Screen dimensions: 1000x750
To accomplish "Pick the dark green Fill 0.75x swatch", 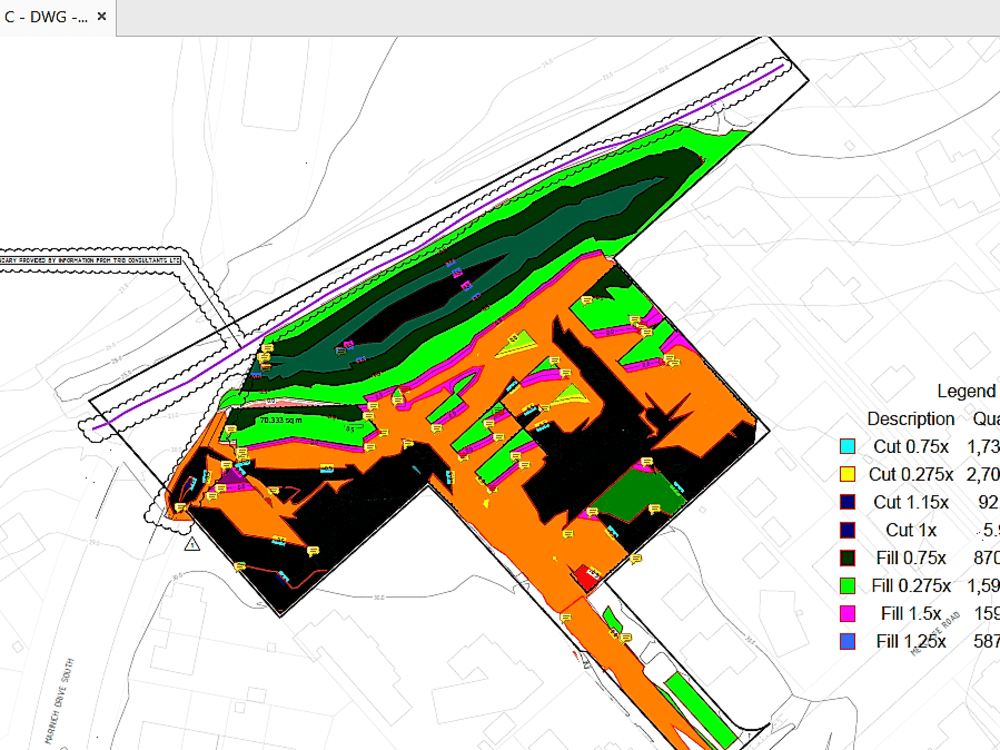I will 848,558.
